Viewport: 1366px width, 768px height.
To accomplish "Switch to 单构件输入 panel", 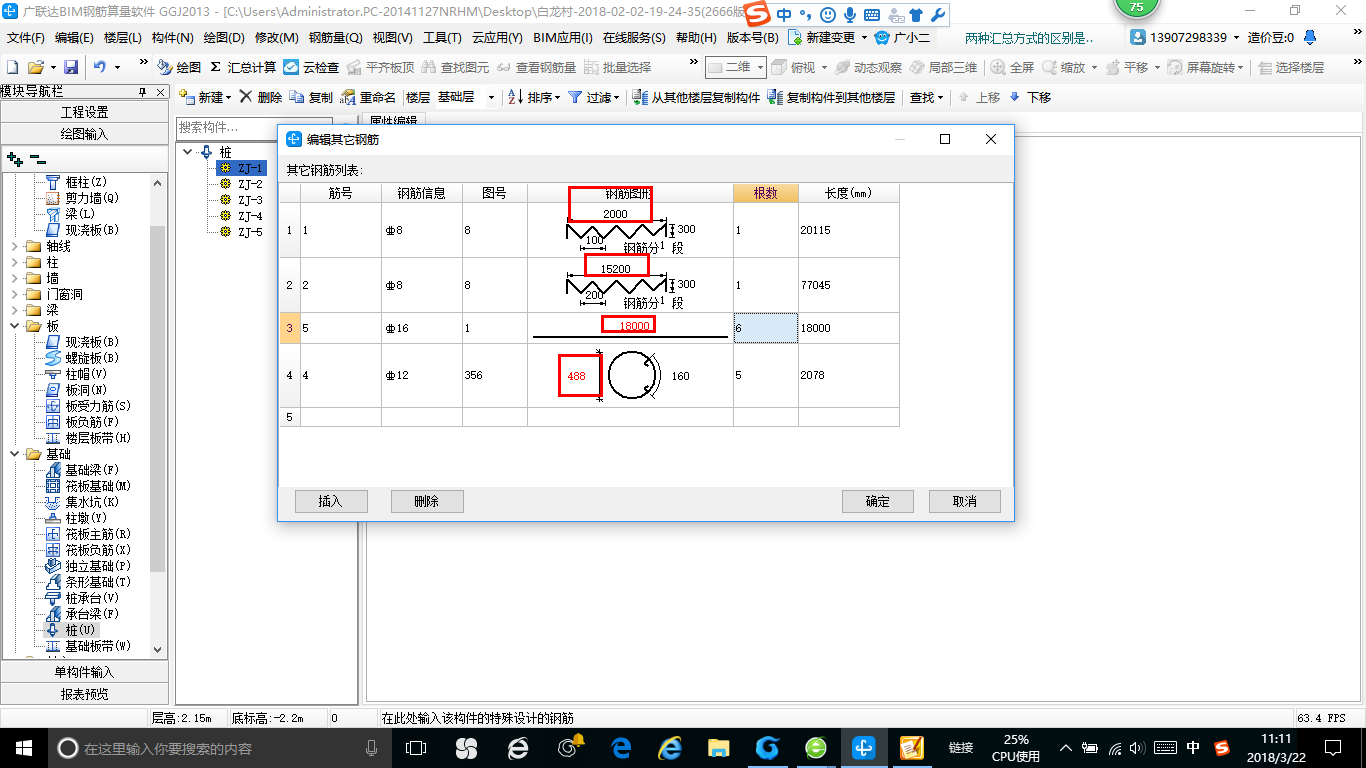I will point(84,672).
